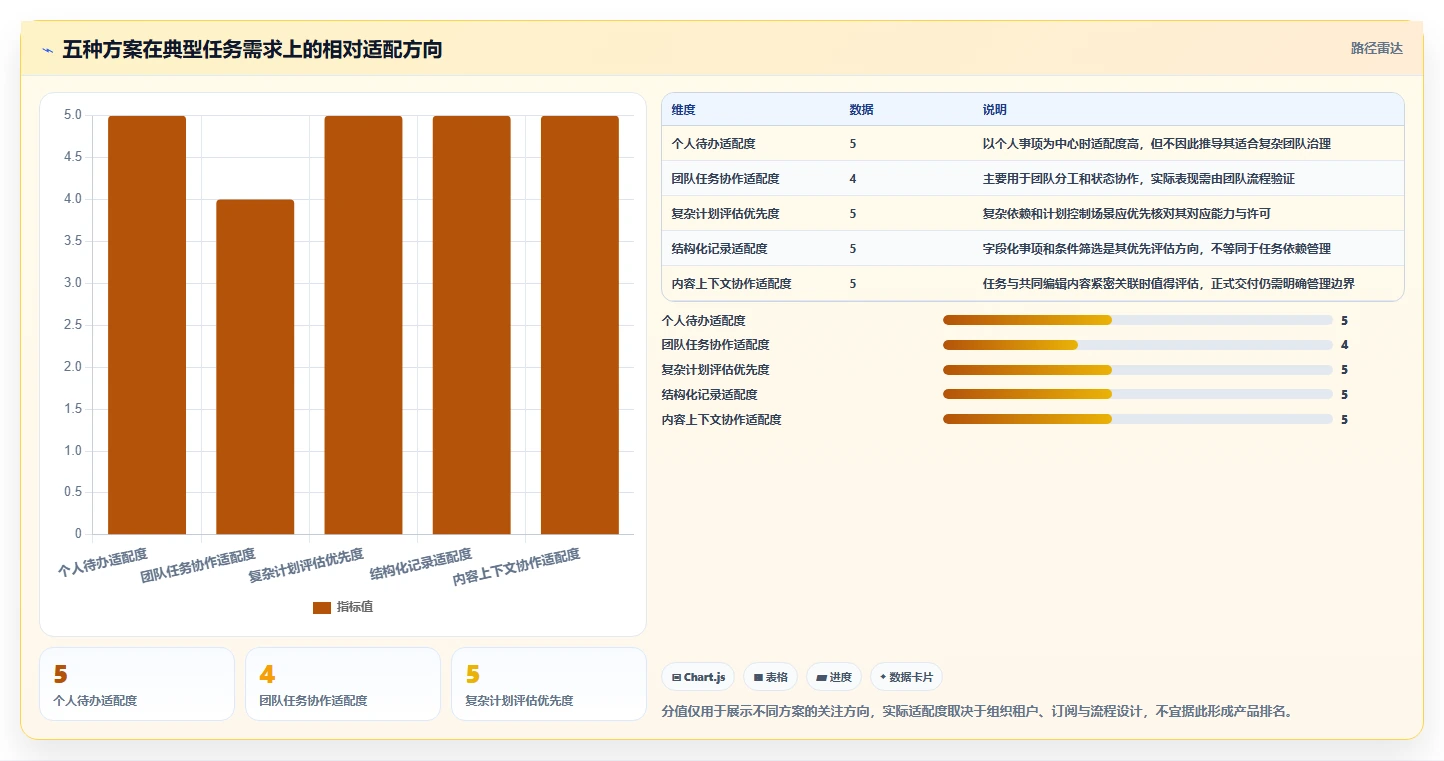Click the value 4 in the table's 数据 column

pyautogui.click(x=853, y=179)
